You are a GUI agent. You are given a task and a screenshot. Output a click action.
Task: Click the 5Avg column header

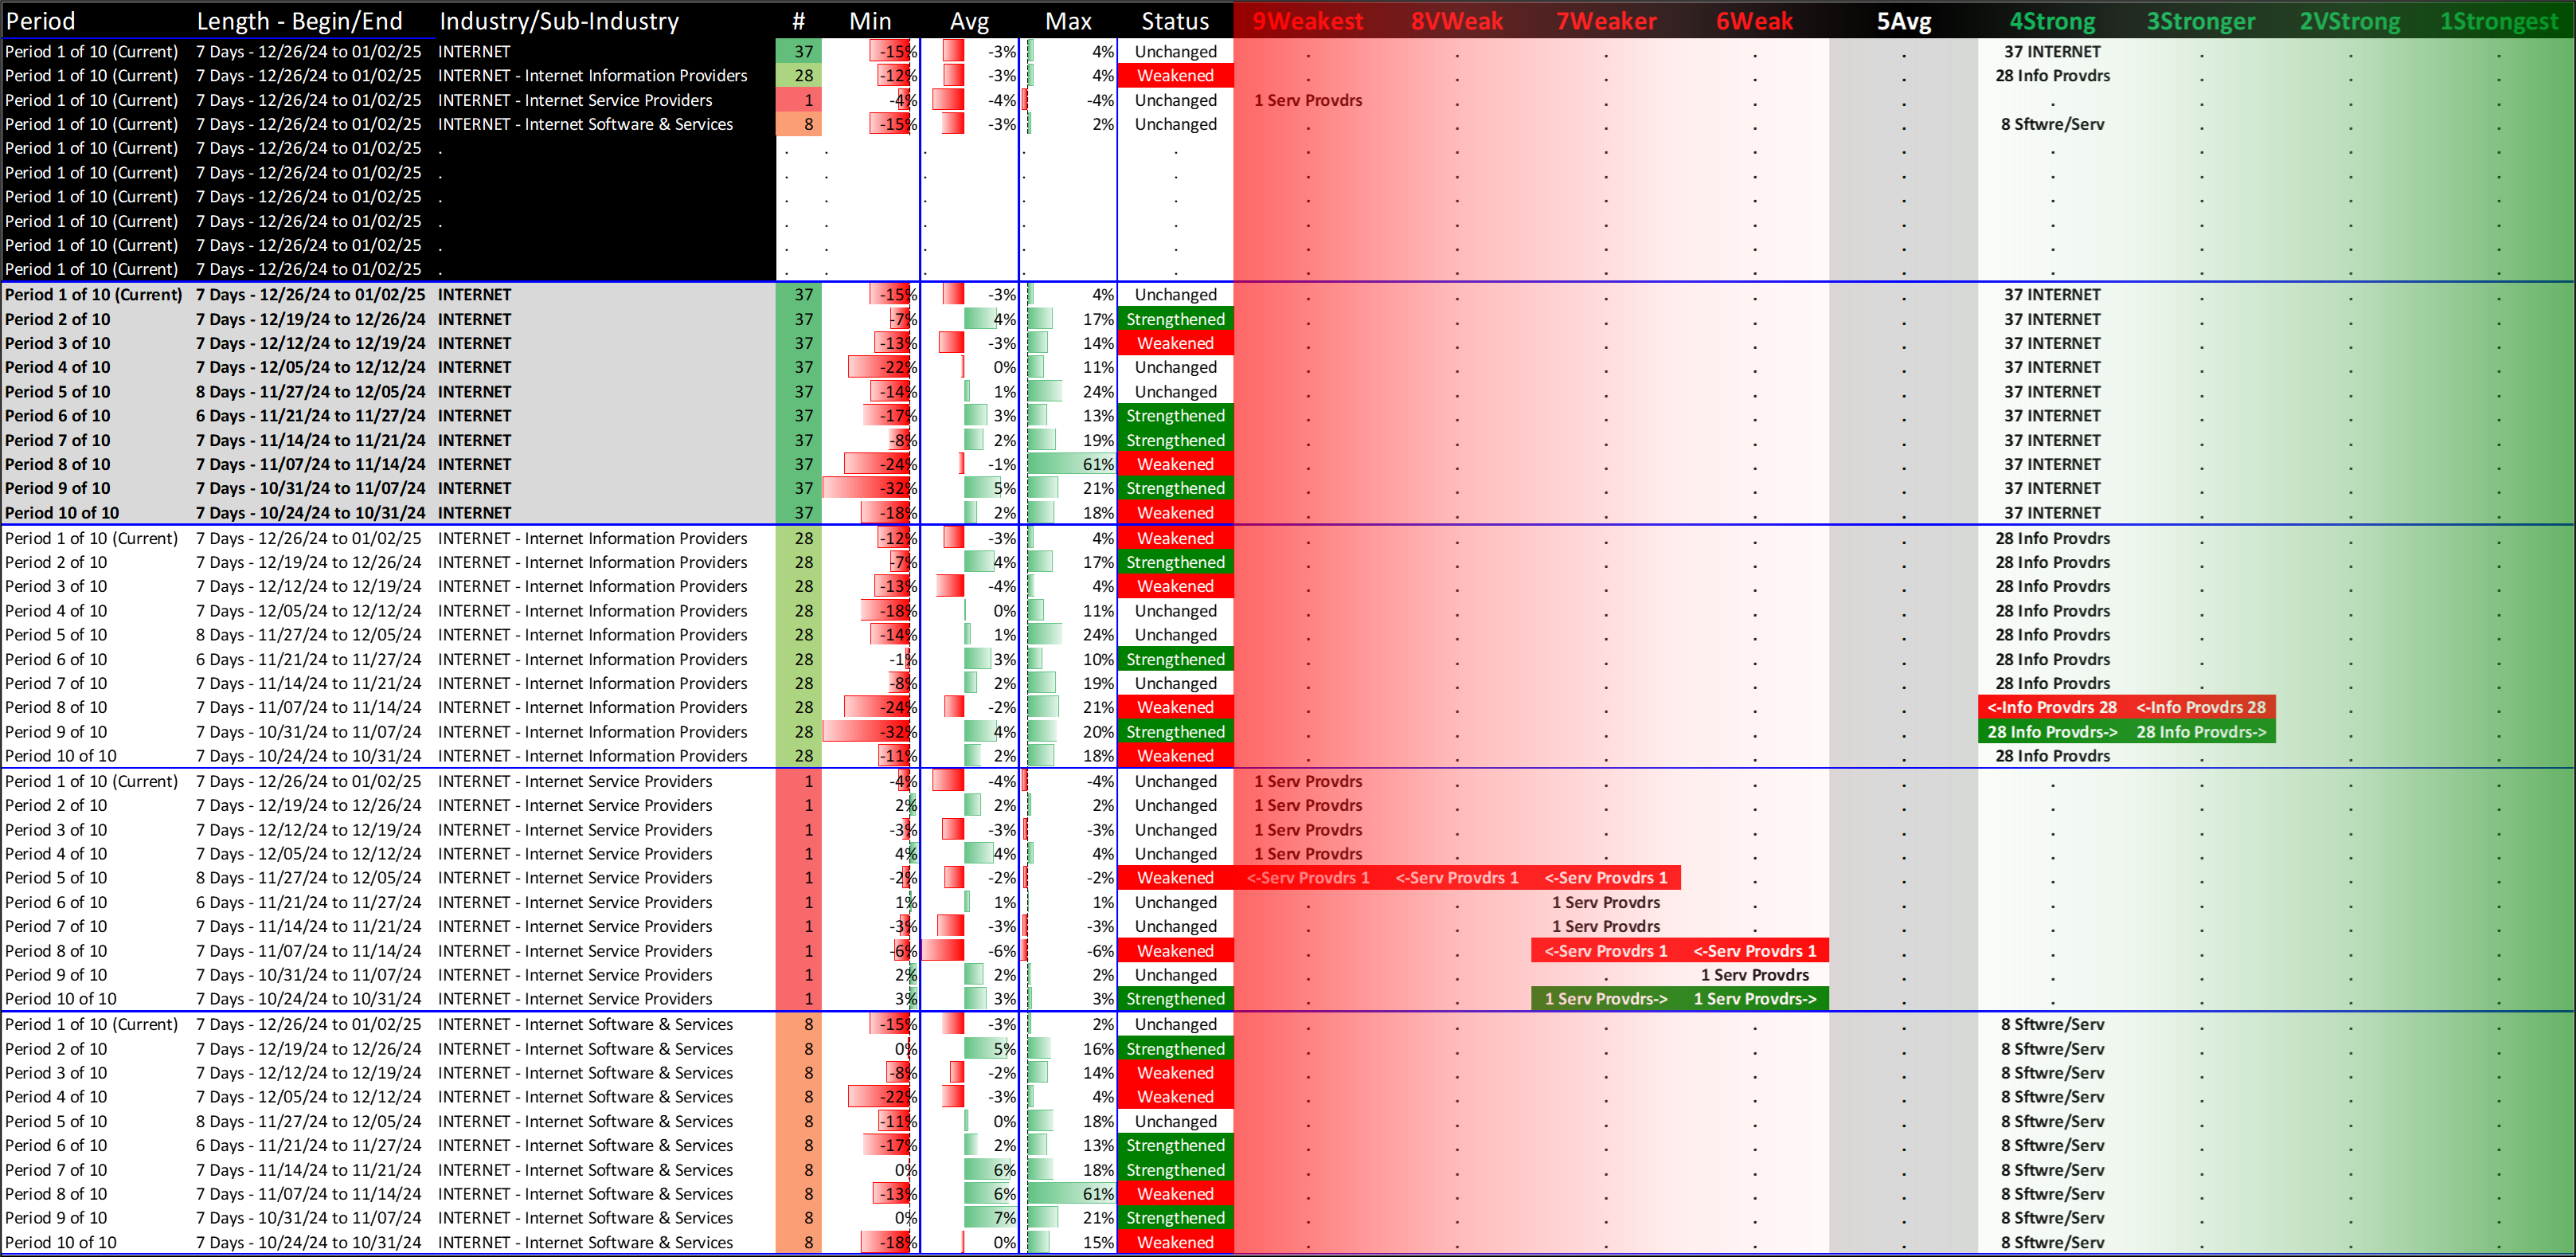tap(1903, 21)
